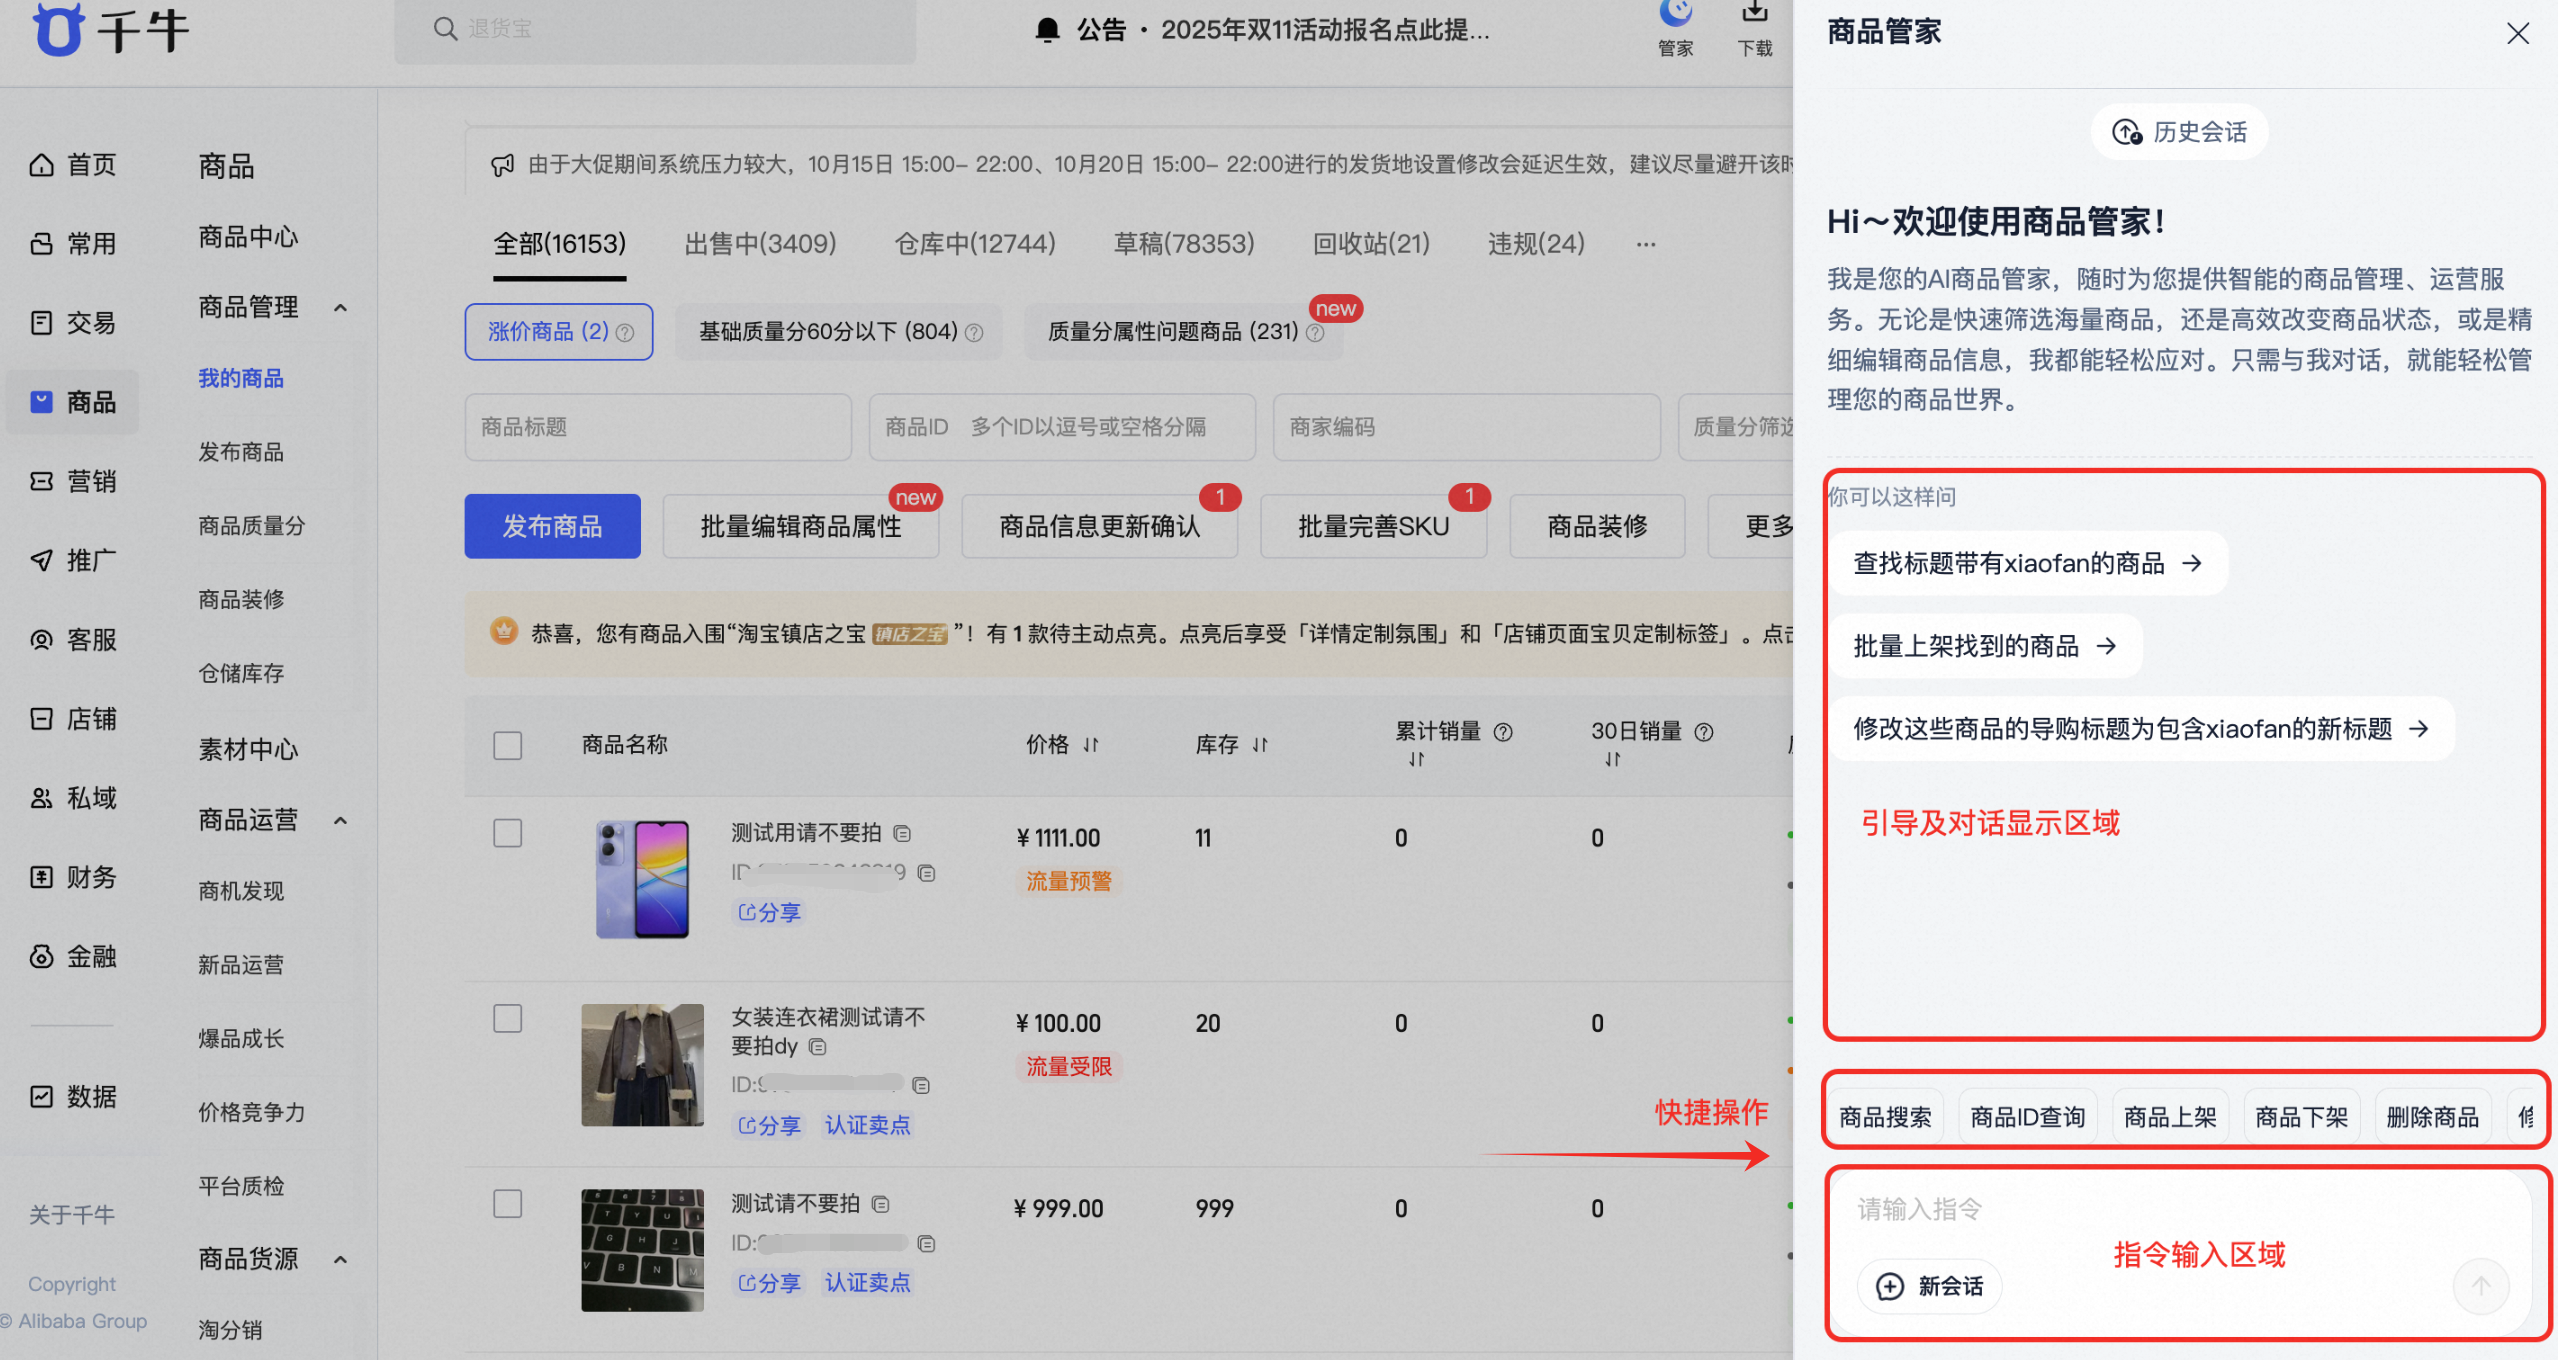Click 分享 under 测试用请不要拍
This screenshot has height=1360, width=2558.
pos(769,912)
